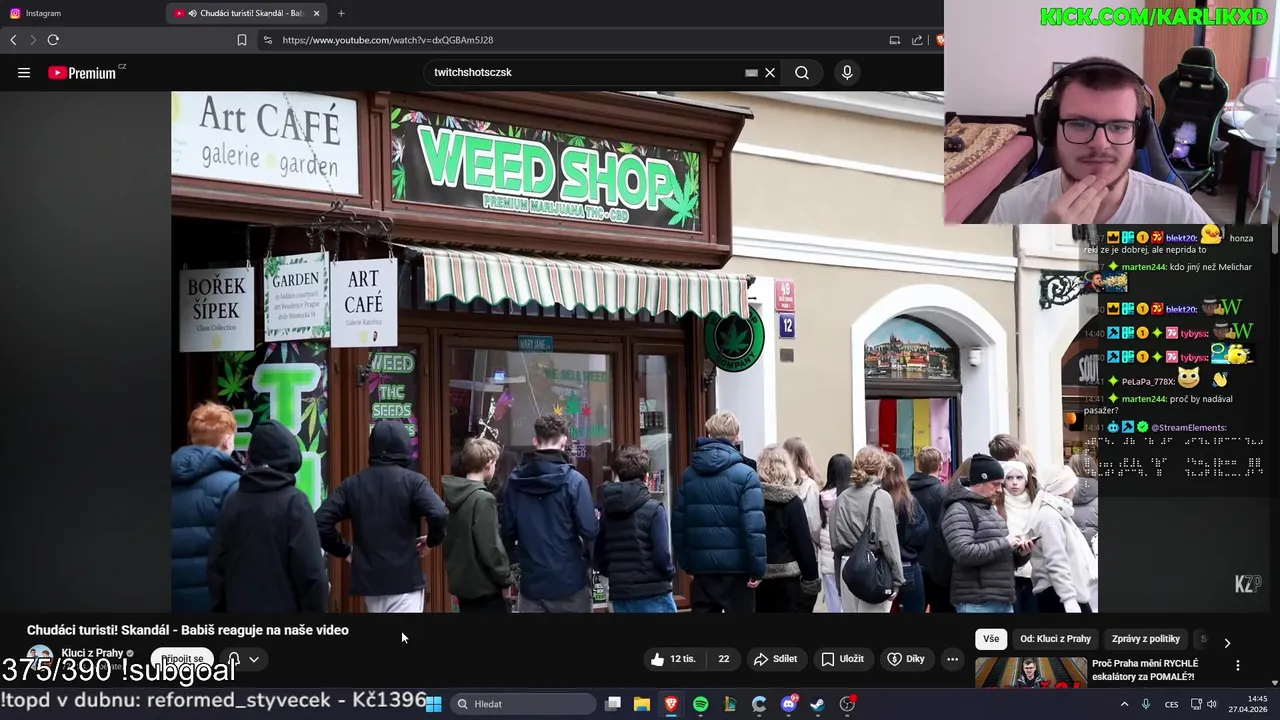Viewport: 1280px width, 720px height.
Task: Share this page from address bar
Action: (917, 40)
